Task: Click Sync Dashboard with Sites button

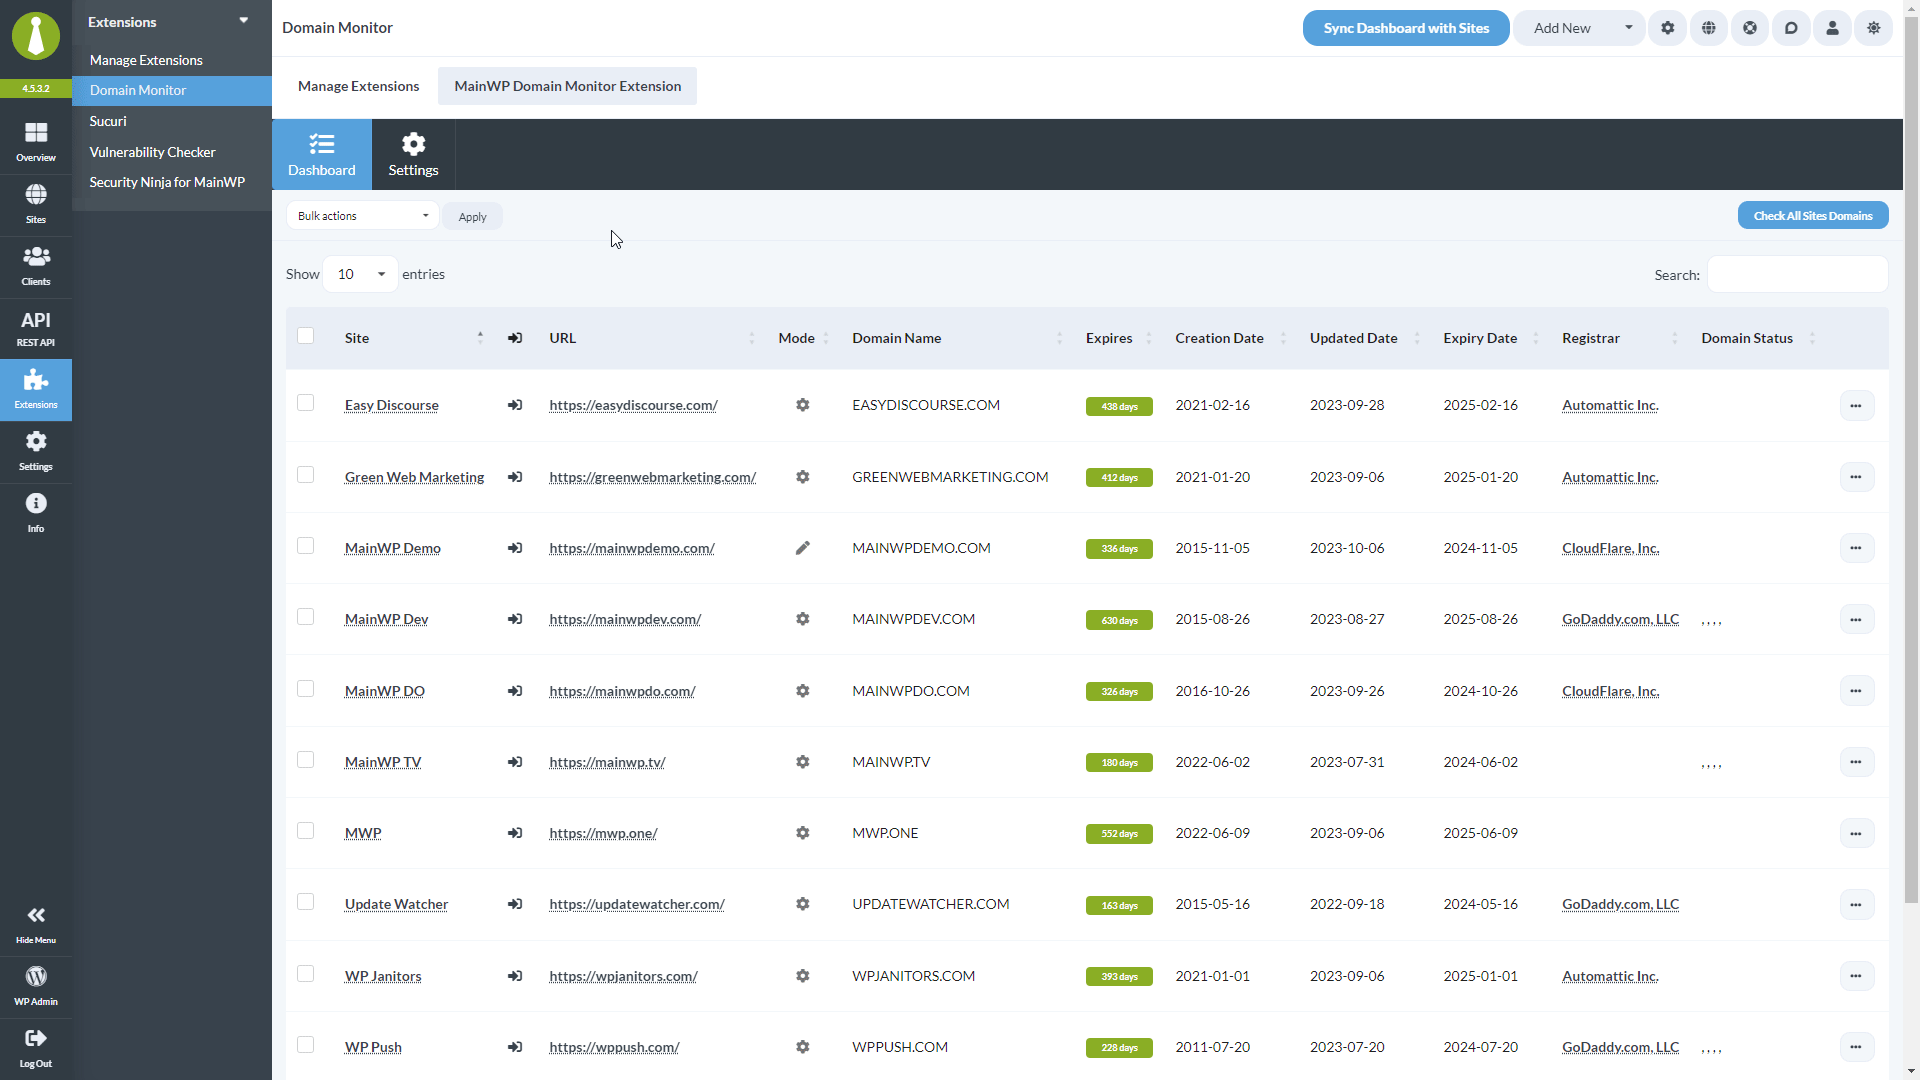Action: [x=1406, y=28]
